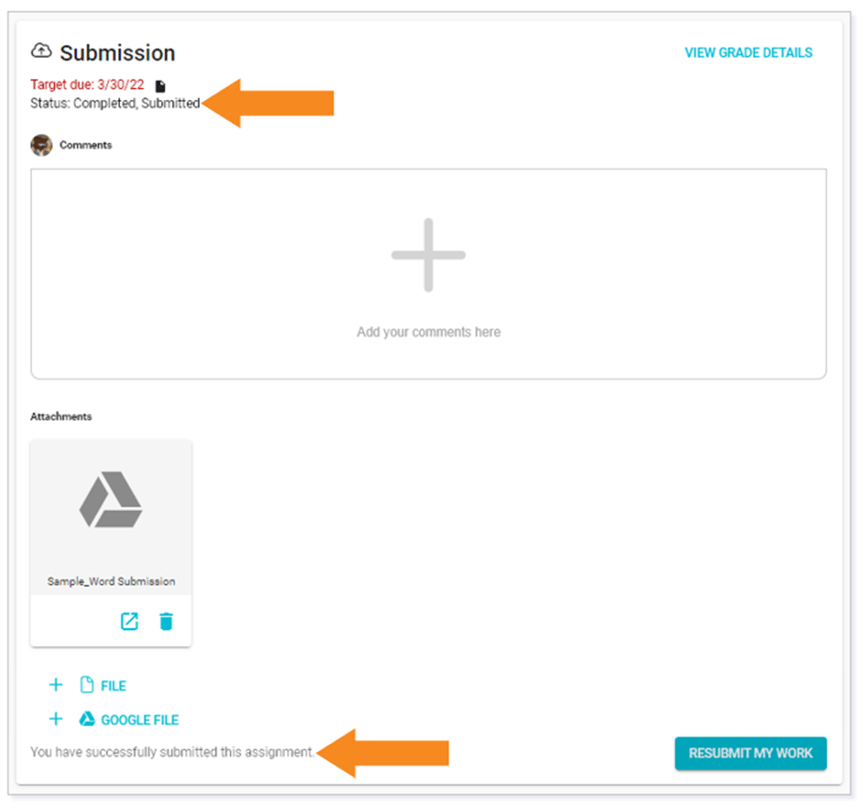The width and height of the screenshot is (866, 810).
Task: Click the cloud upload icon beside Submission heading
Action: 40,52
